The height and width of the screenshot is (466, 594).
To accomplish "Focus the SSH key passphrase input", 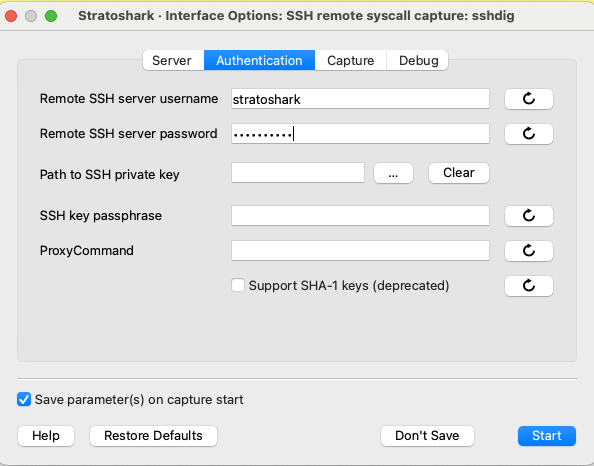I will click(360, 216).
